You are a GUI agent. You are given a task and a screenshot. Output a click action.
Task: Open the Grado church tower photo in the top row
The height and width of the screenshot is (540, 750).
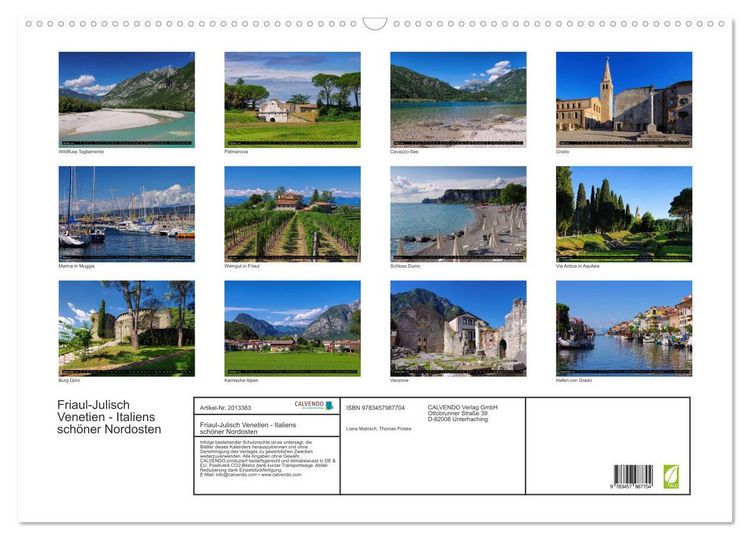click(624, 99)
